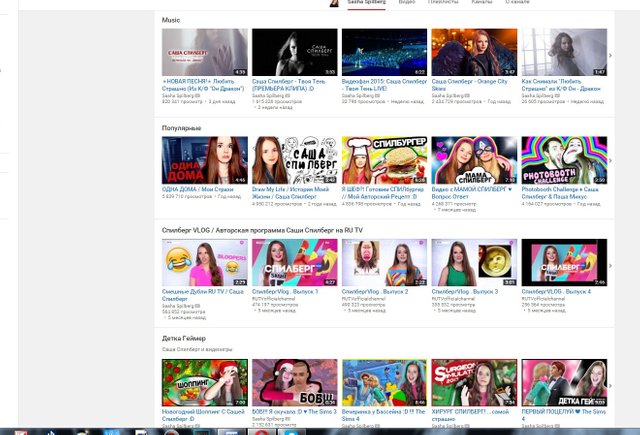Screen dimensions: 640x435
Task: Open the СпилбергVlog Выпуск 2 thumbnail
Action: pyautogui.click(x=384, y=262)
